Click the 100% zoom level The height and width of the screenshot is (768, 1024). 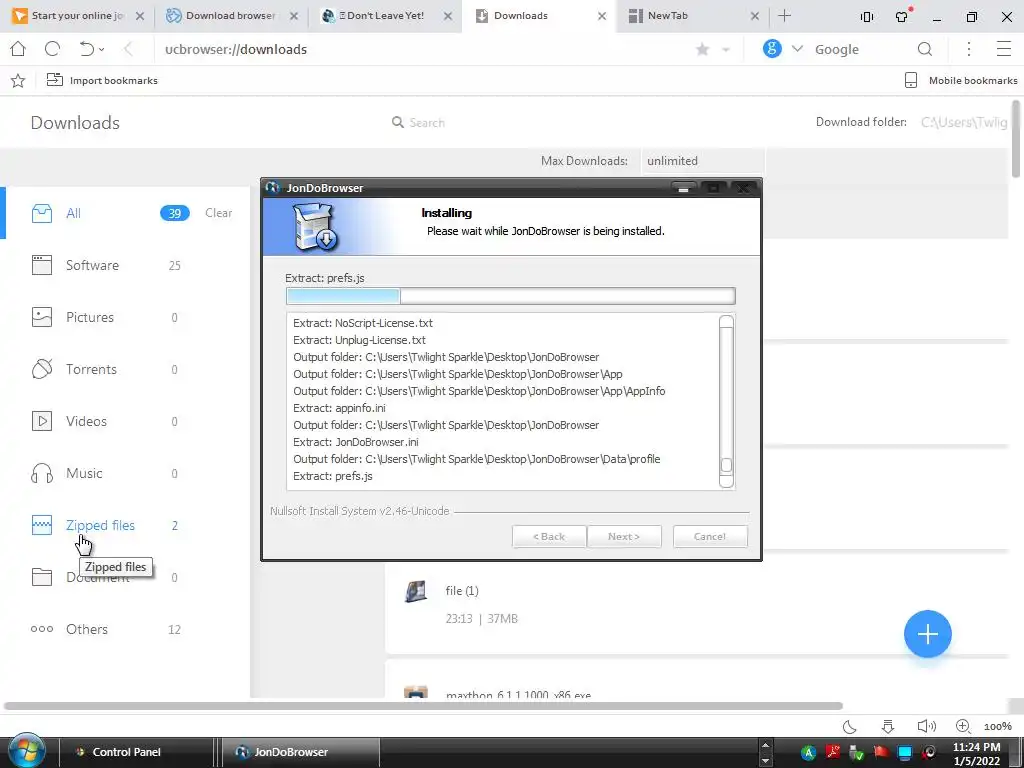997,726
